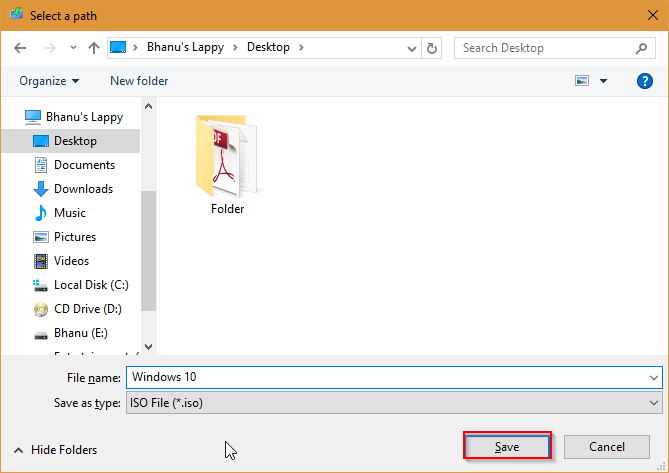Change view with the view icon

(582, 81)
